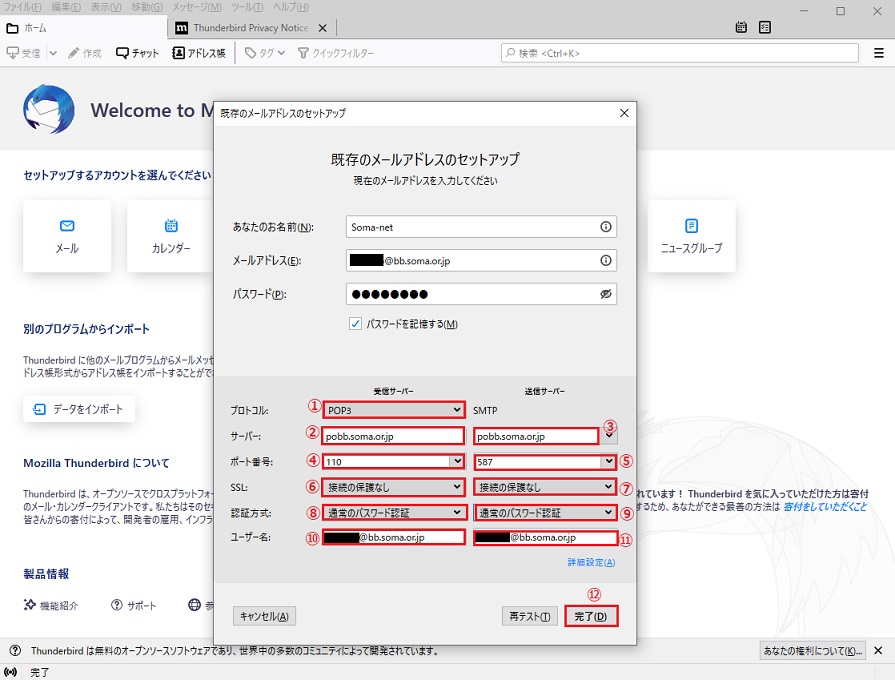
Task: Close the account setup dialog
Action: click(x=624, y=113)
